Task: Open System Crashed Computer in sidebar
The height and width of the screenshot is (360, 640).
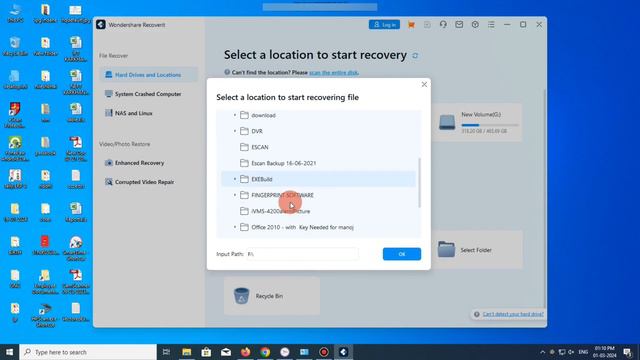Action: pyautogui.click(x=149, y=94)
